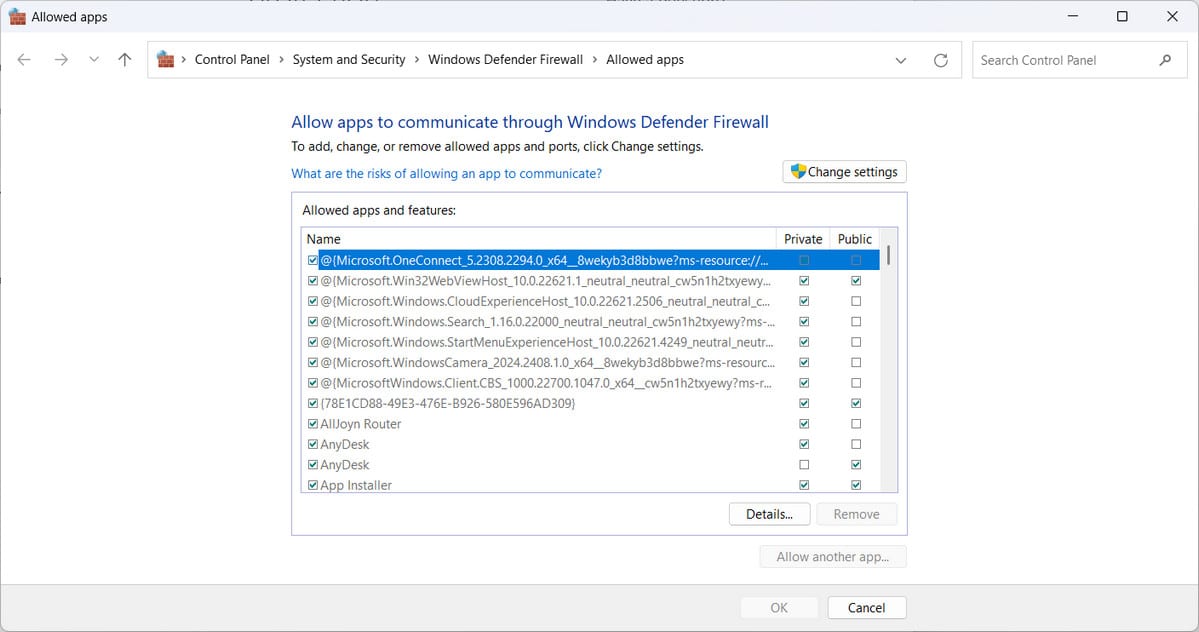The image size is (1199, 632).
Task: Sort by the Private column header
Action: tap(803, 239)
